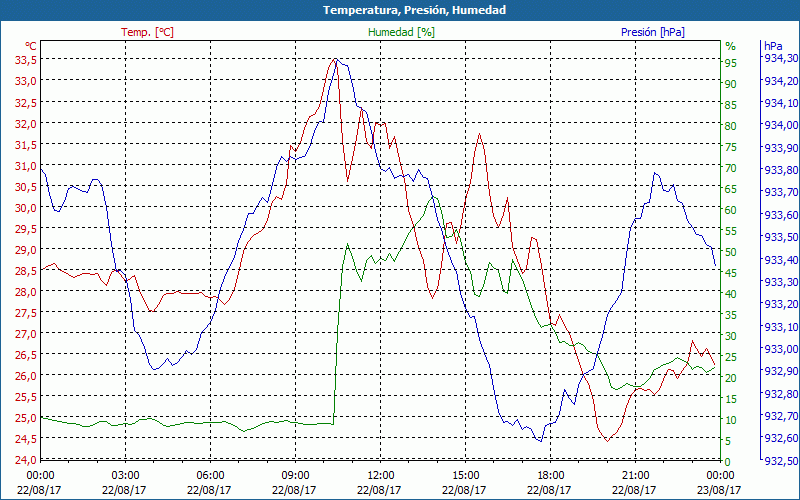Click the 933,60 pressure axis value
Screen dimensions: 800x500
pyautogui.click(x=781, y=215)
